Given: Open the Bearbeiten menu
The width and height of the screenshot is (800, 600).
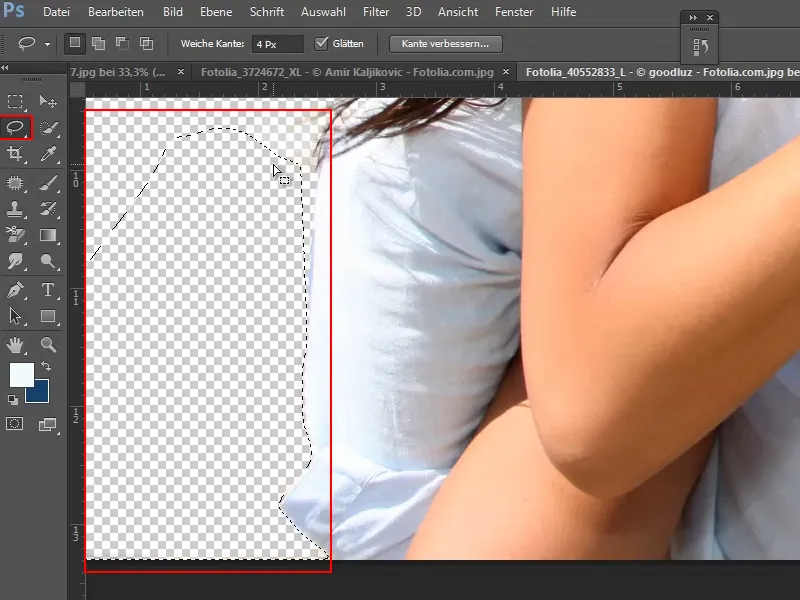Looking at the screenshot, I should 116,12.
